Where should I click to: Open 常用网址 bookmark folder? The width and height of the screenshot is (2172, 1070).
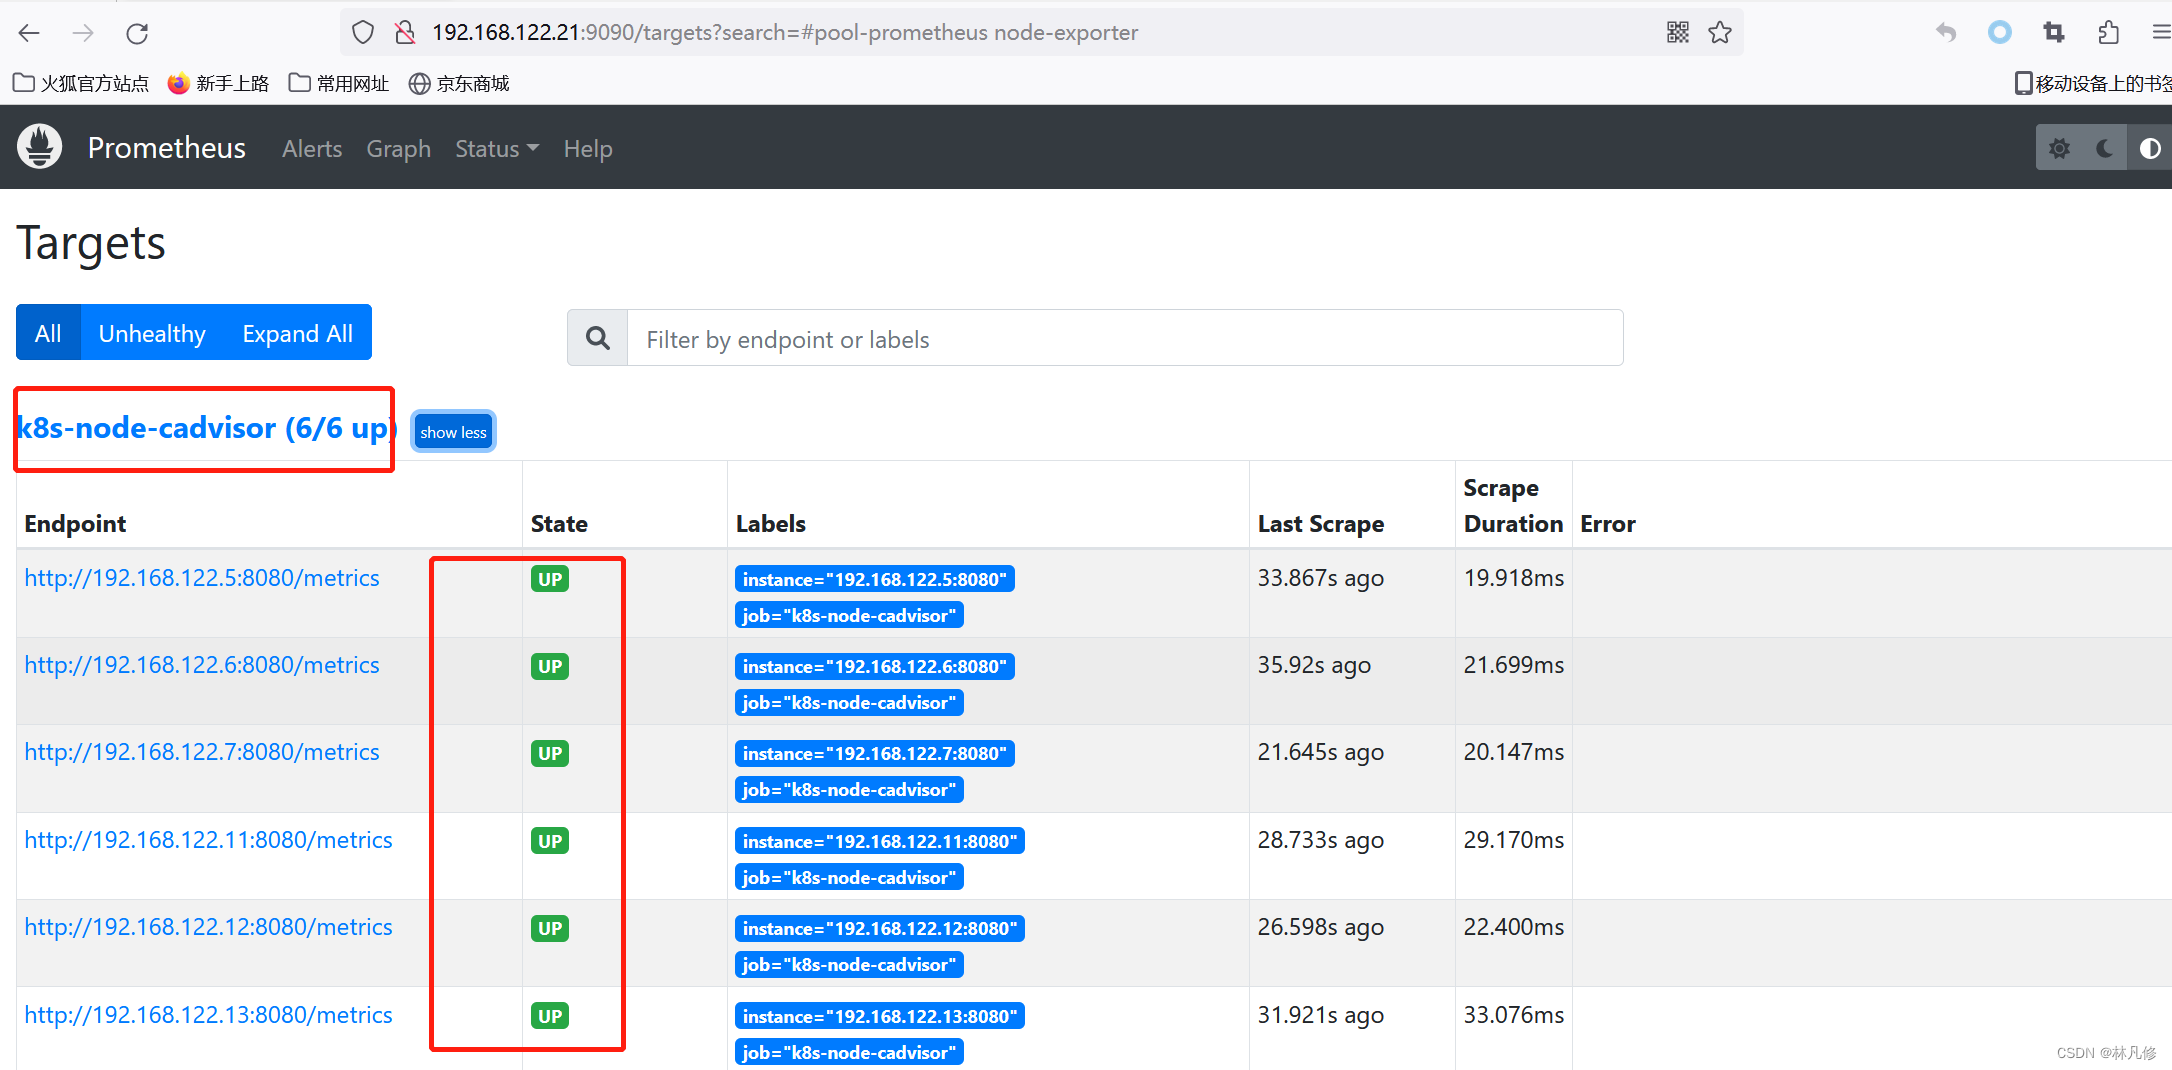click(339, 83)
